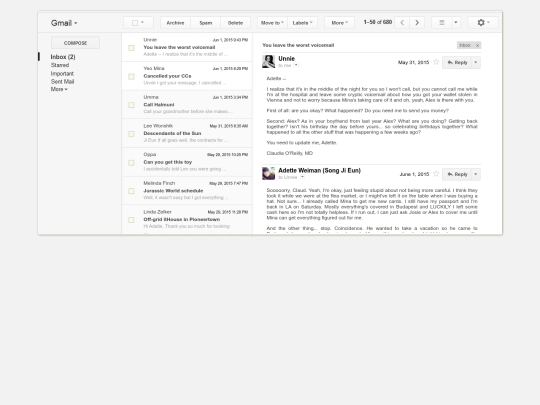Open the 'Descendants of the Sun' email

[187, 133]
